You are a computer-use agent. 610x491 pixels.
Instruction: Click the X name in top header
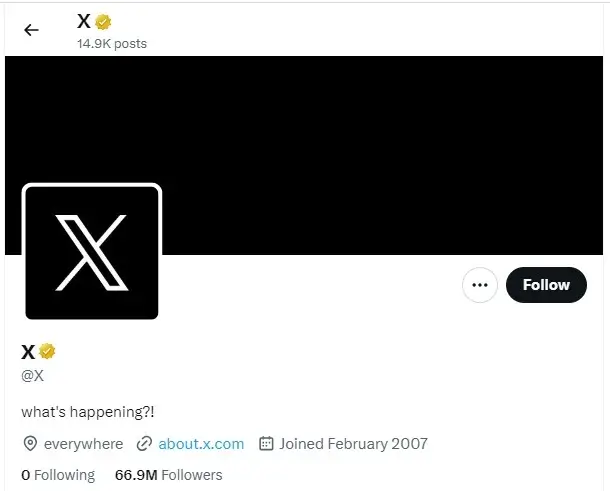[84, 21]
